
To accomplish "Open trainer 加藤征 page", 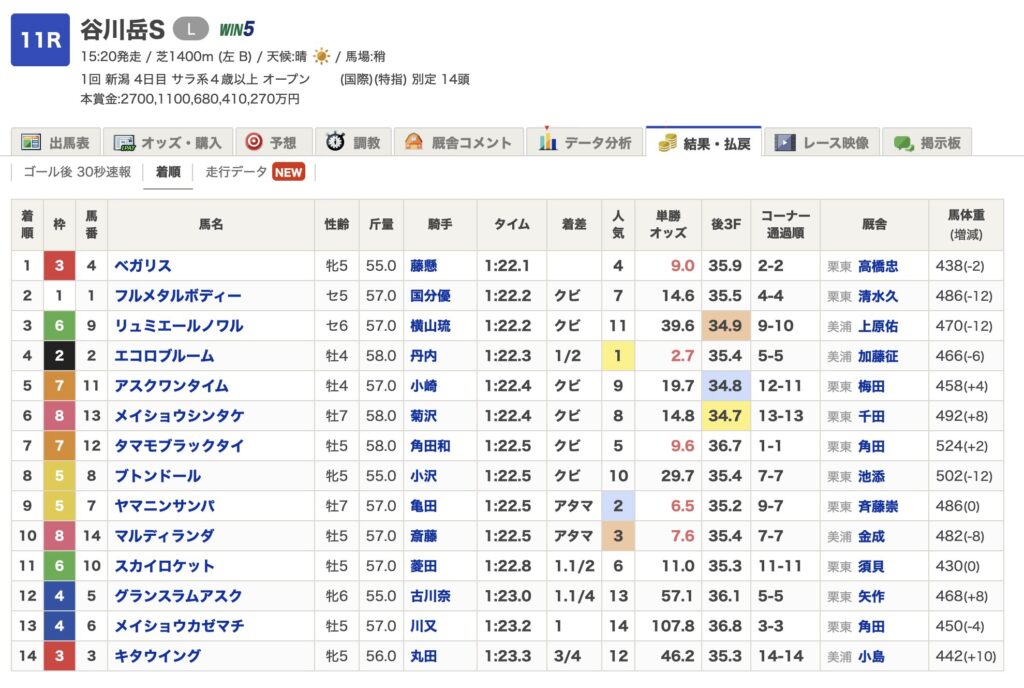I will click(878, 356).
